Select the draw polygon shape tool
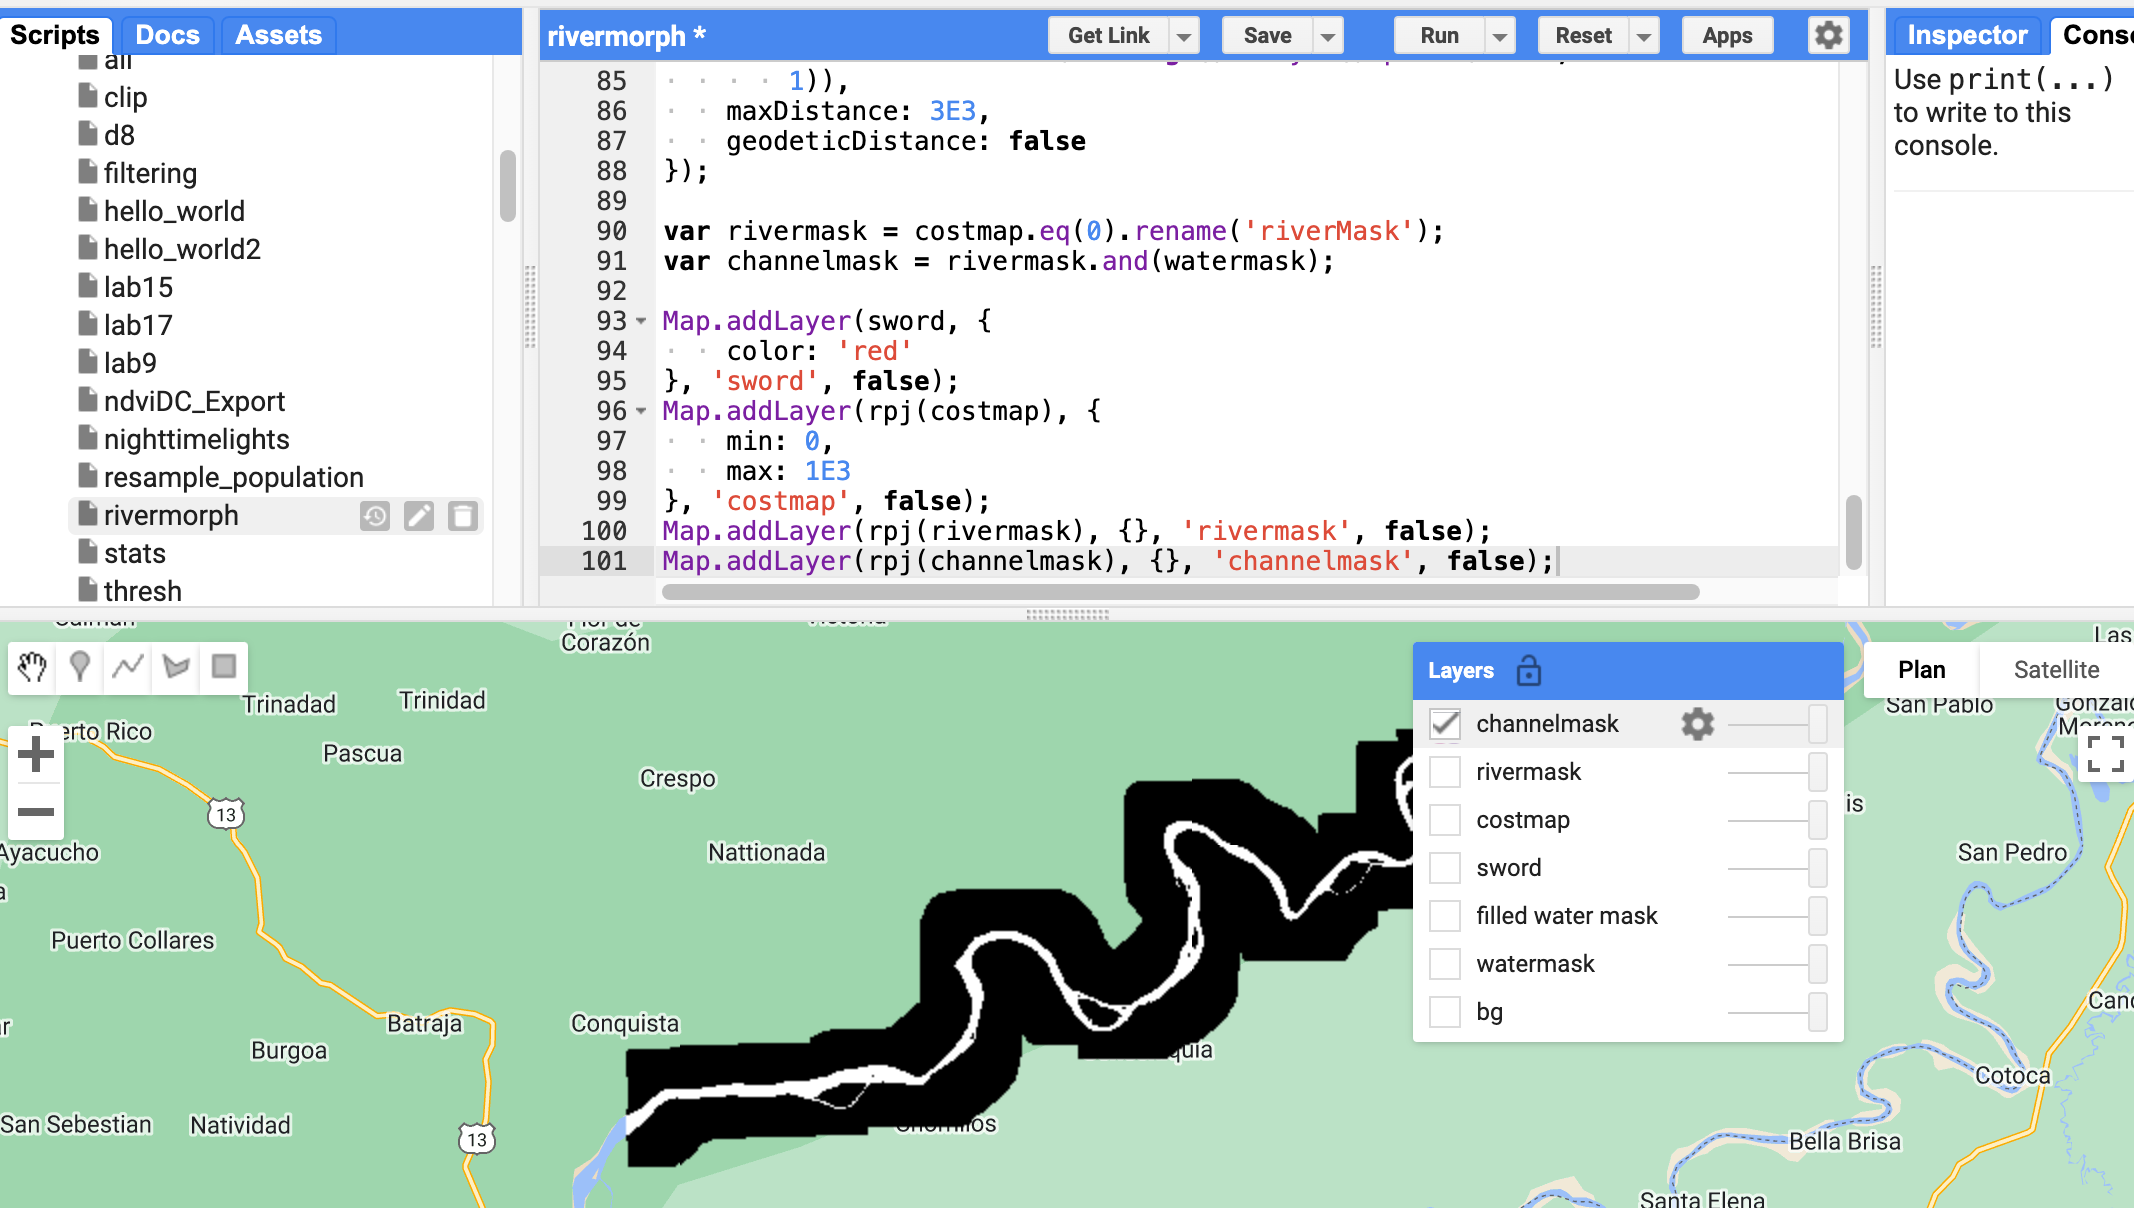Viewport: 2134px width, 1208px height. 176,667
